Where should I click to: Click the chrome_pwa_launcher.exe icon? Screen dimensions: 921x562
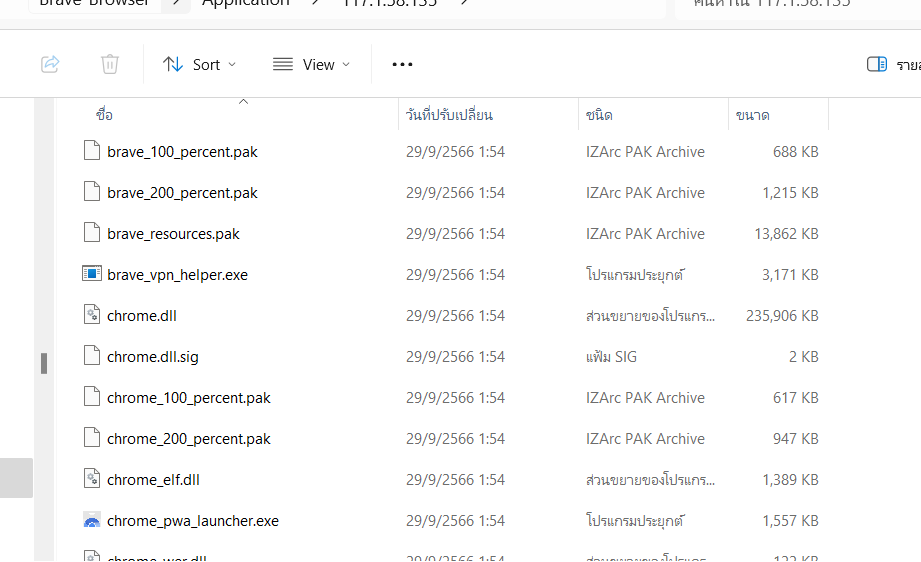(x=92, y=520)
